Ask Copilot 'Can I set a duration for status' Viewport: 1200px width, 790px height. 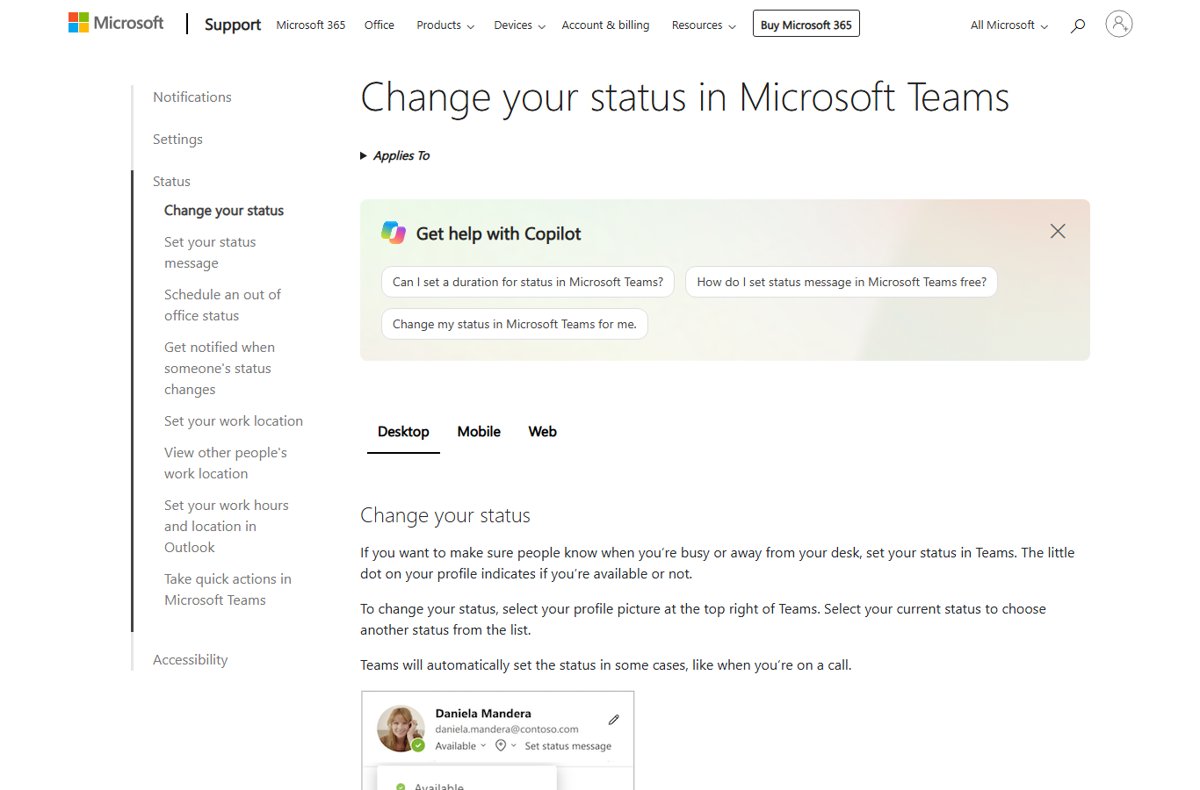[x=528, y=282]
